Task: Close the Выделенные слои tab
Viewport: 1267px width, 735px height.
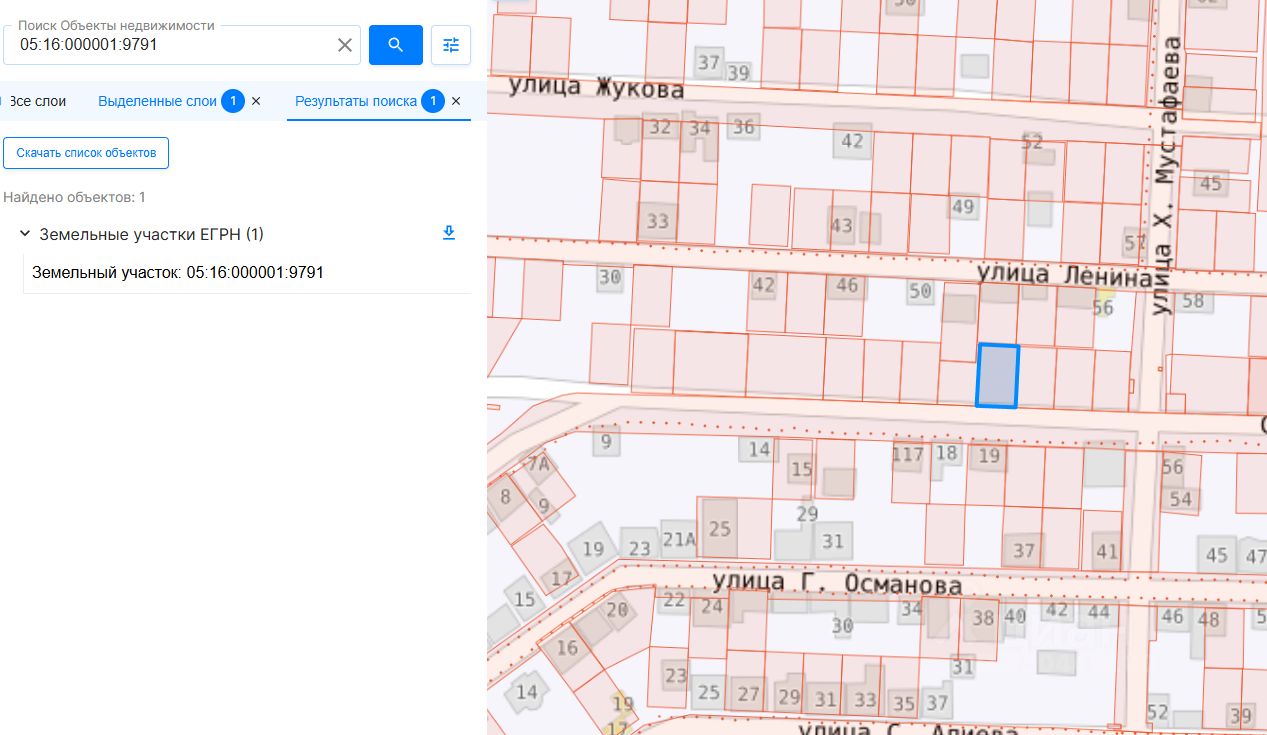Action: coord(256,101)
